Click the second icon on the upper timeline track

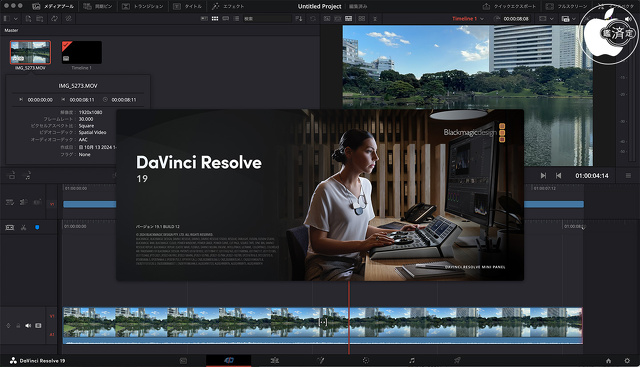[24, 202]
